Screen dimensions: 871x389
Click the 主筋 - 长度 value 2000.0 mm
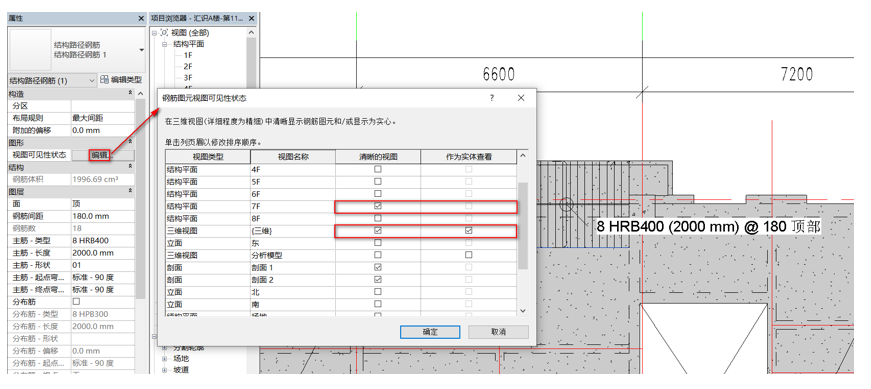click(x=103, y=252)
